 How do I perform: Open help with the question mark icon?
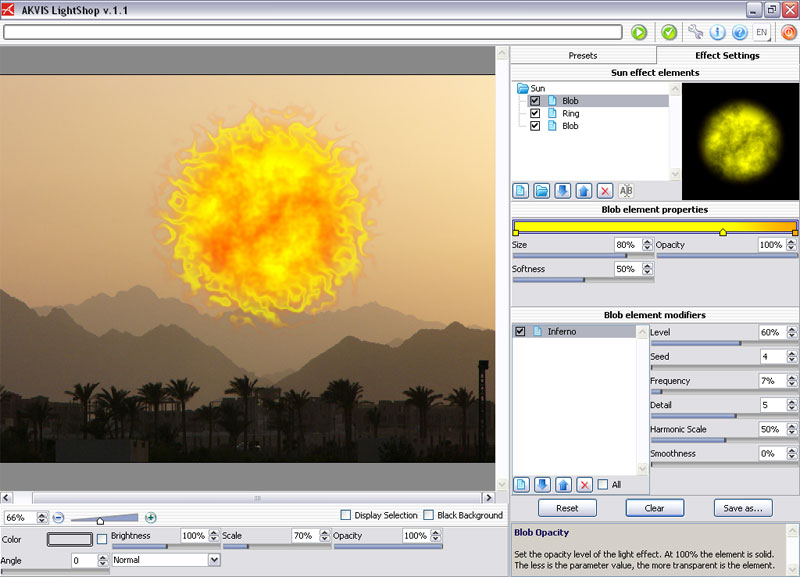(740, 32)
